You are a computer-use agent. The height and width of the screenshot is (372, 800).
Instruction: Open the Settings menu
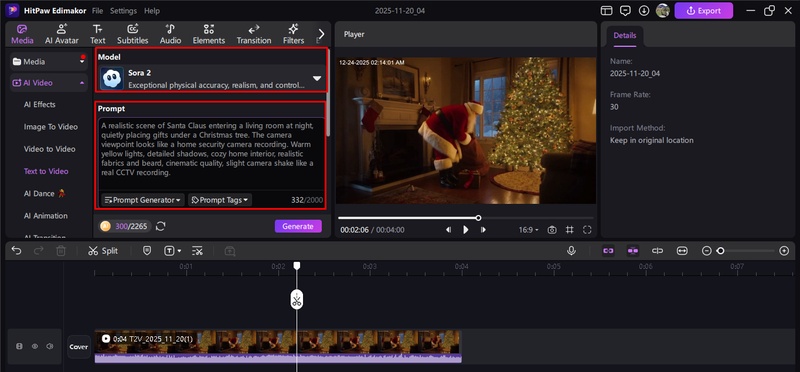coord(123,11)
